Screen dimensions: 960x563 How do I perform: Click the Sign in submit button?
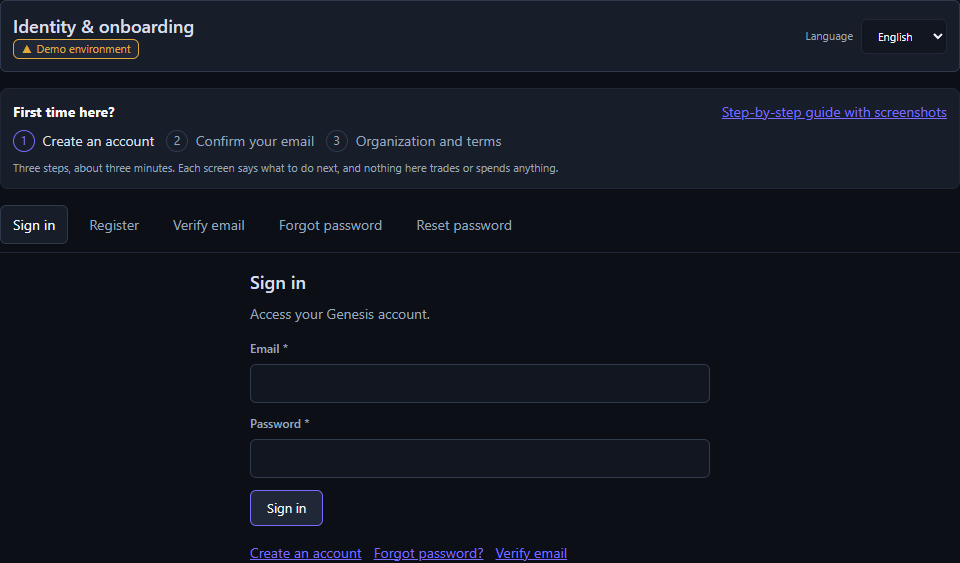coord(287,508)
